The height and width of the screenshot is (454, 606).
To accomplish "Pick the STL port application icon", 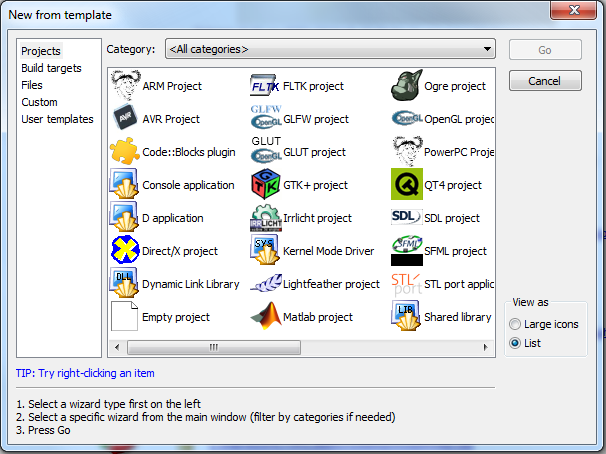I will coord(407,284).
